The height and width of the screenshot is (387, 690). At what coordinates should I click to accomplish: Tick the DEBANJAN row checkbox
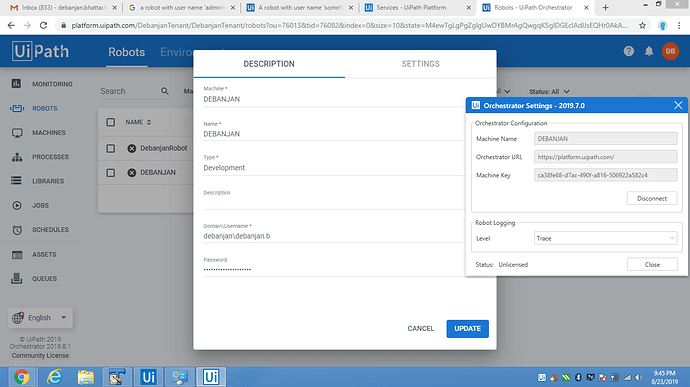[x=110, y=173]
